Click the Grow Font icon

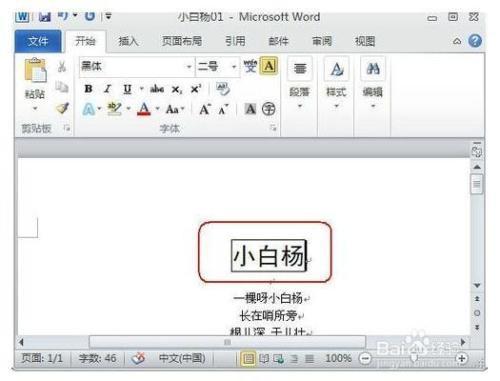point(205,109)
